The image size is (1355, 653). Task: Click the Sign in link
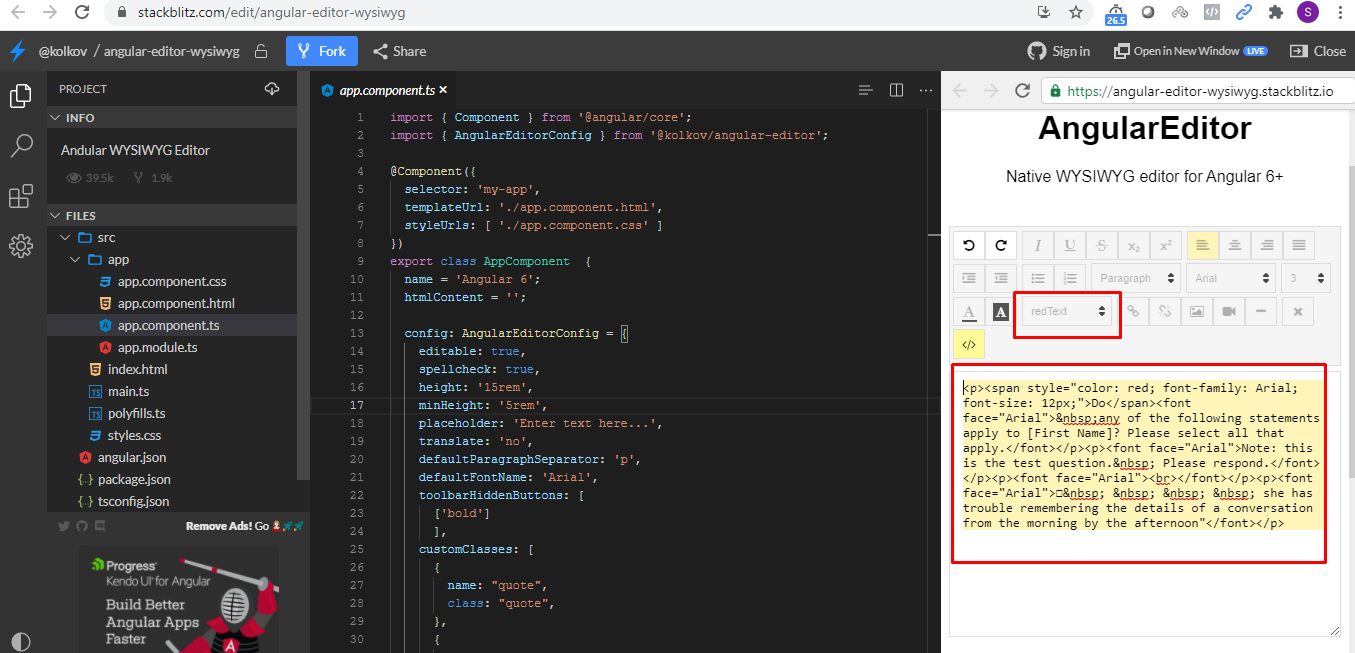coord(1059,51)
